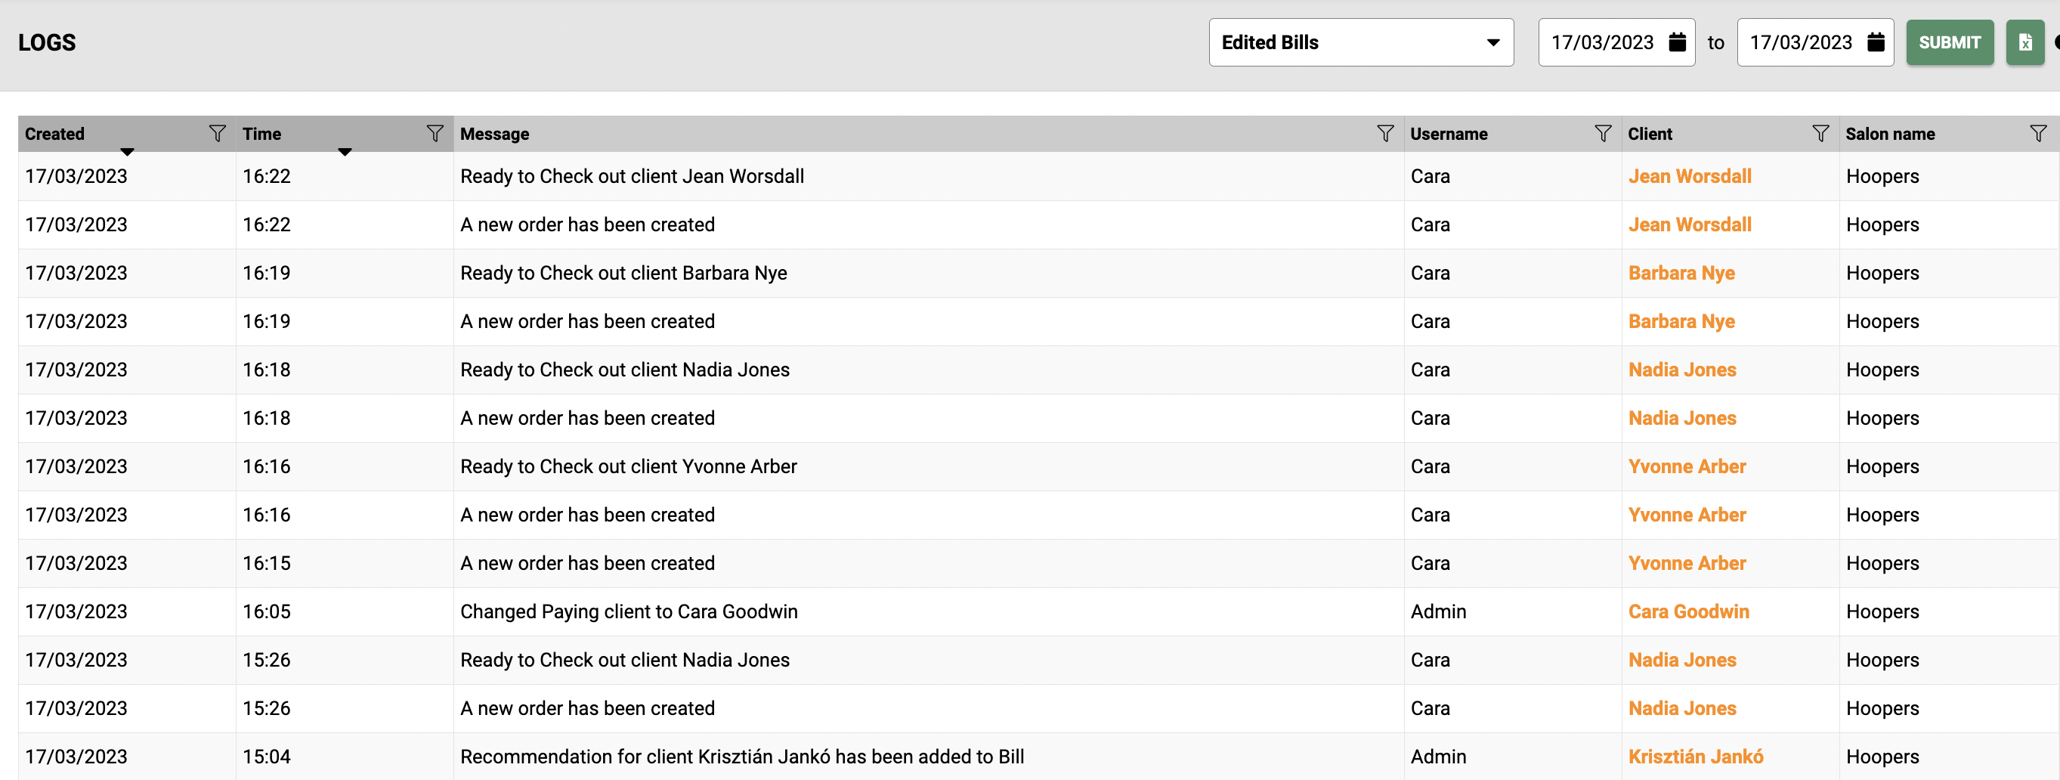Screen dimensions: 2060x780
Task: Select the Changed Paying client log row
Action: coord(628,612)
